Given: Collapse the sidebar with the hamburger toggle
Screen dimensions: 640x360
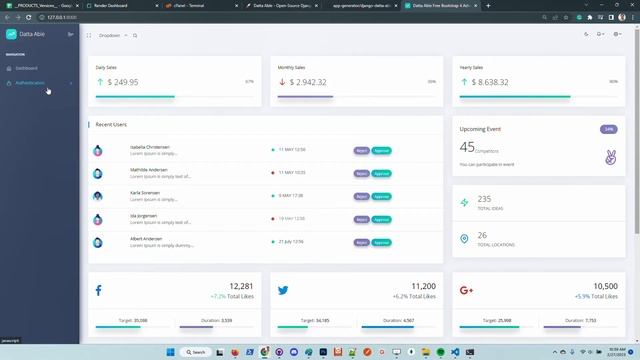Looking at the screenshot, I should click(x=71, y=34).
